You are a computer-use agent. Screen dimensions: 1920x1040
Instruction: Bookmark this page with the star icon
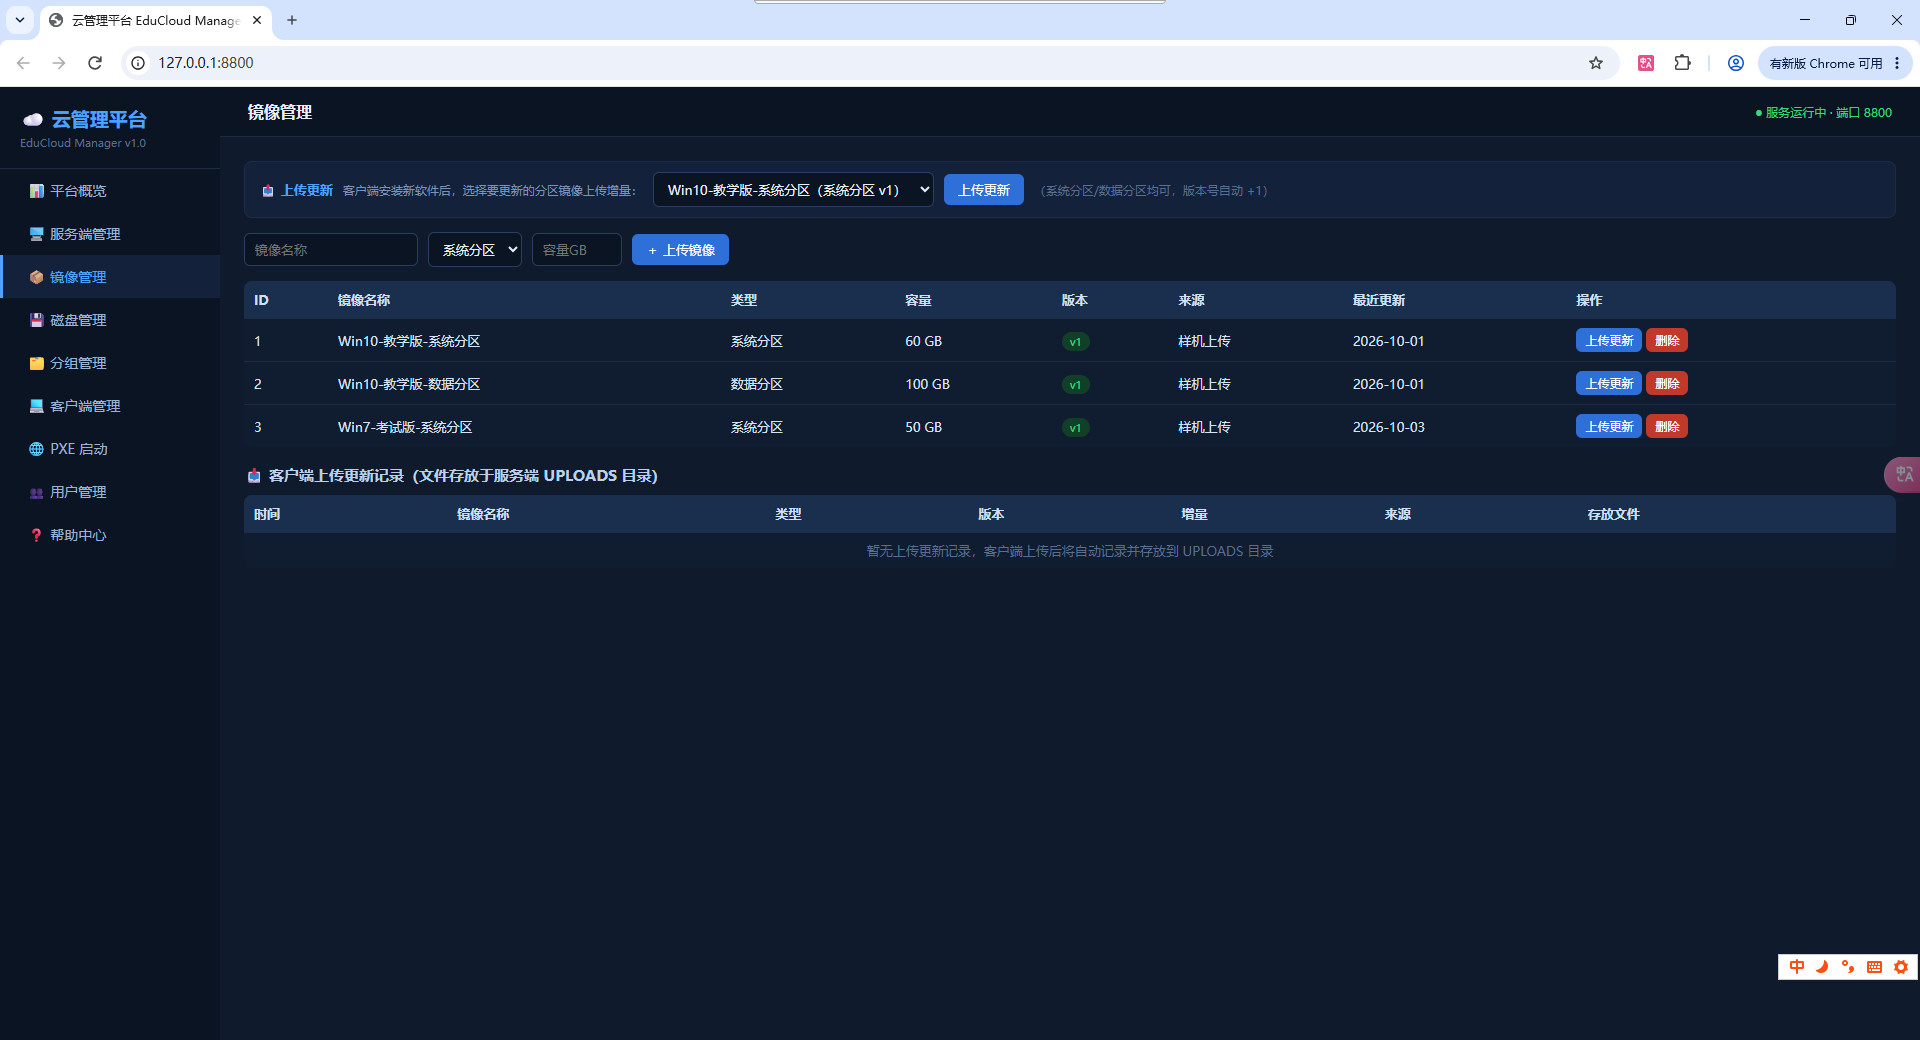[1596, 63]
